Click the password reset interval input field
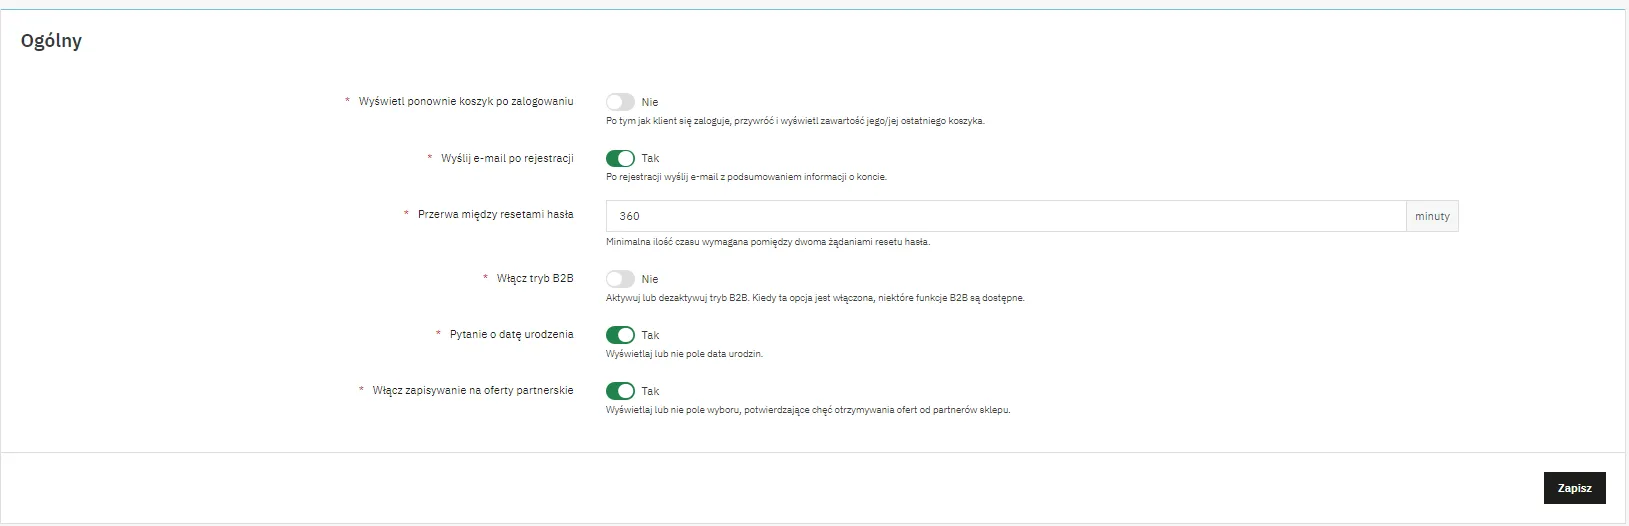The width and height of the screenshot is (1629, 526). 1005,216
